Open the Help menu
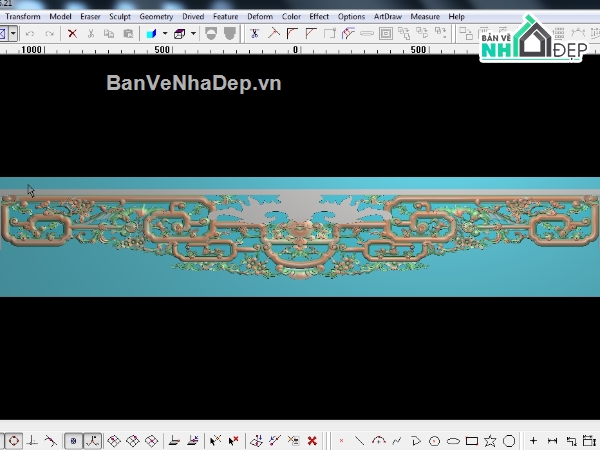Viewport: 600px width, 450px height. click(456, 16)
